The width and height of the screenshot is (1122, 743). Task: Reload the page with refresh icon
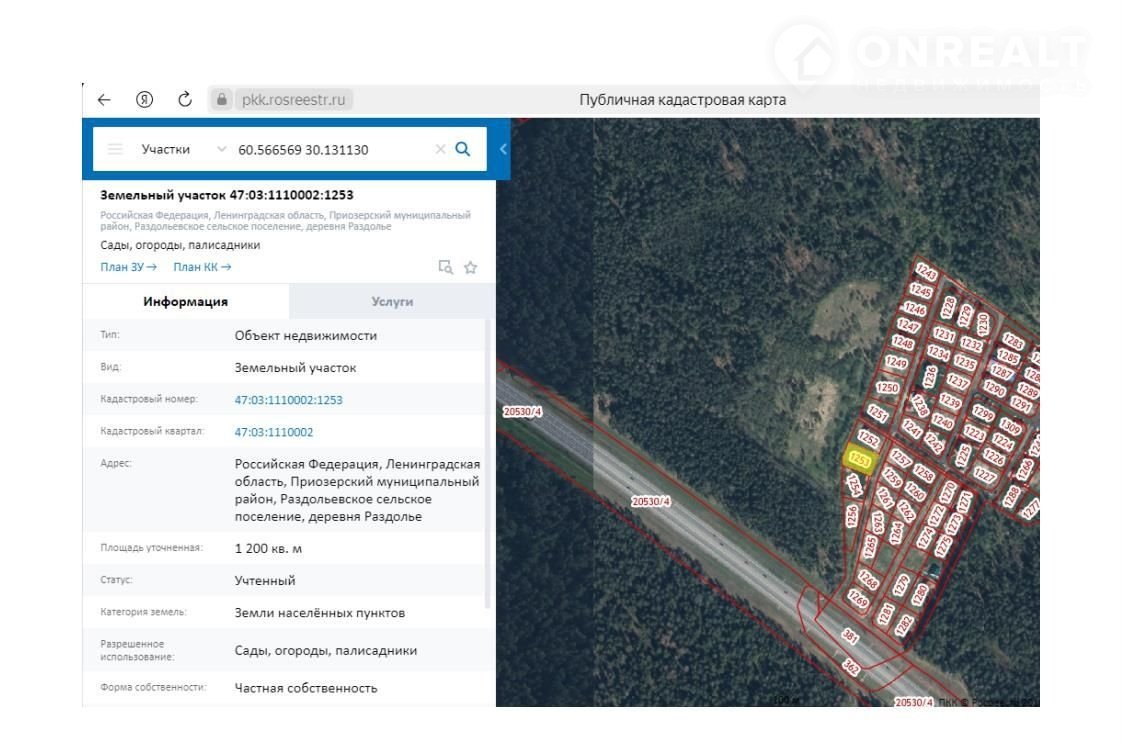pyautogui.click(x=184, y=100)
